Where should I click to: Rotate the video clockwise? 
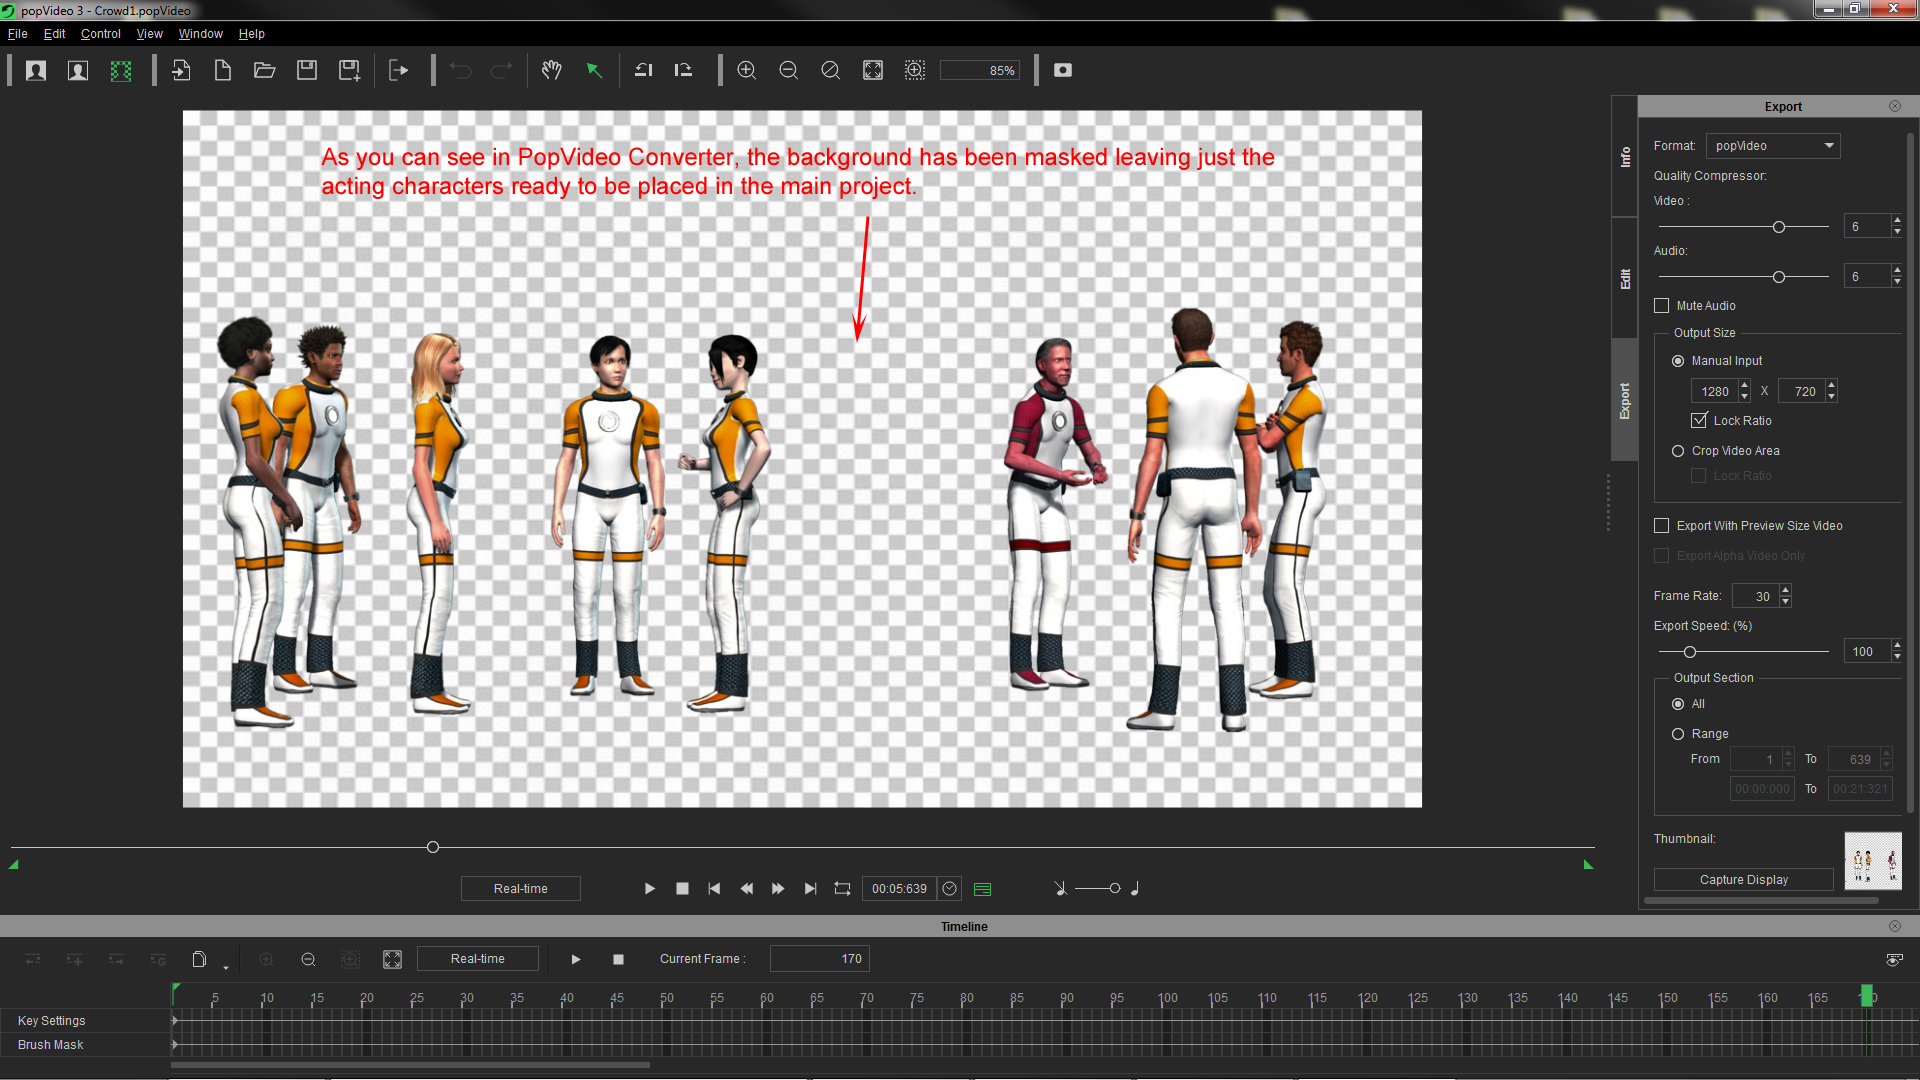click(684, 70)
